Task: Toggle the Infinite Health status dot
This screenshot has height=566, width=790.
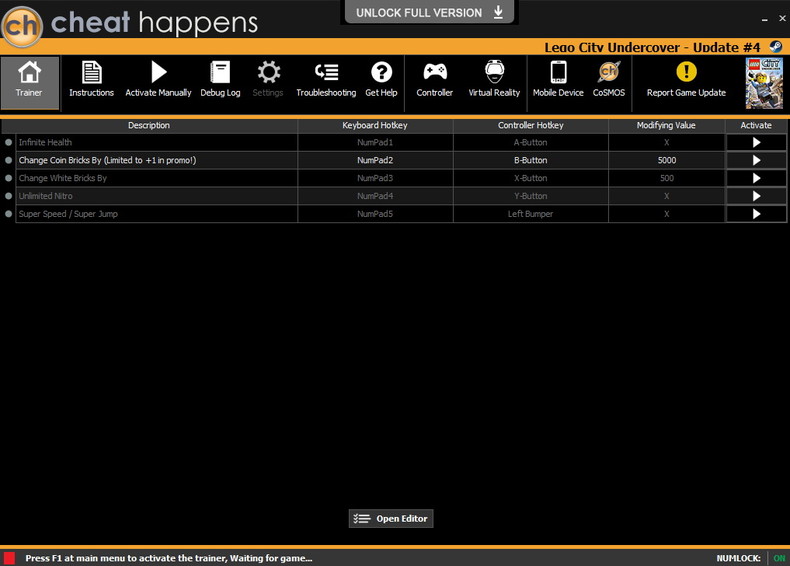Action: coord(9,143)
